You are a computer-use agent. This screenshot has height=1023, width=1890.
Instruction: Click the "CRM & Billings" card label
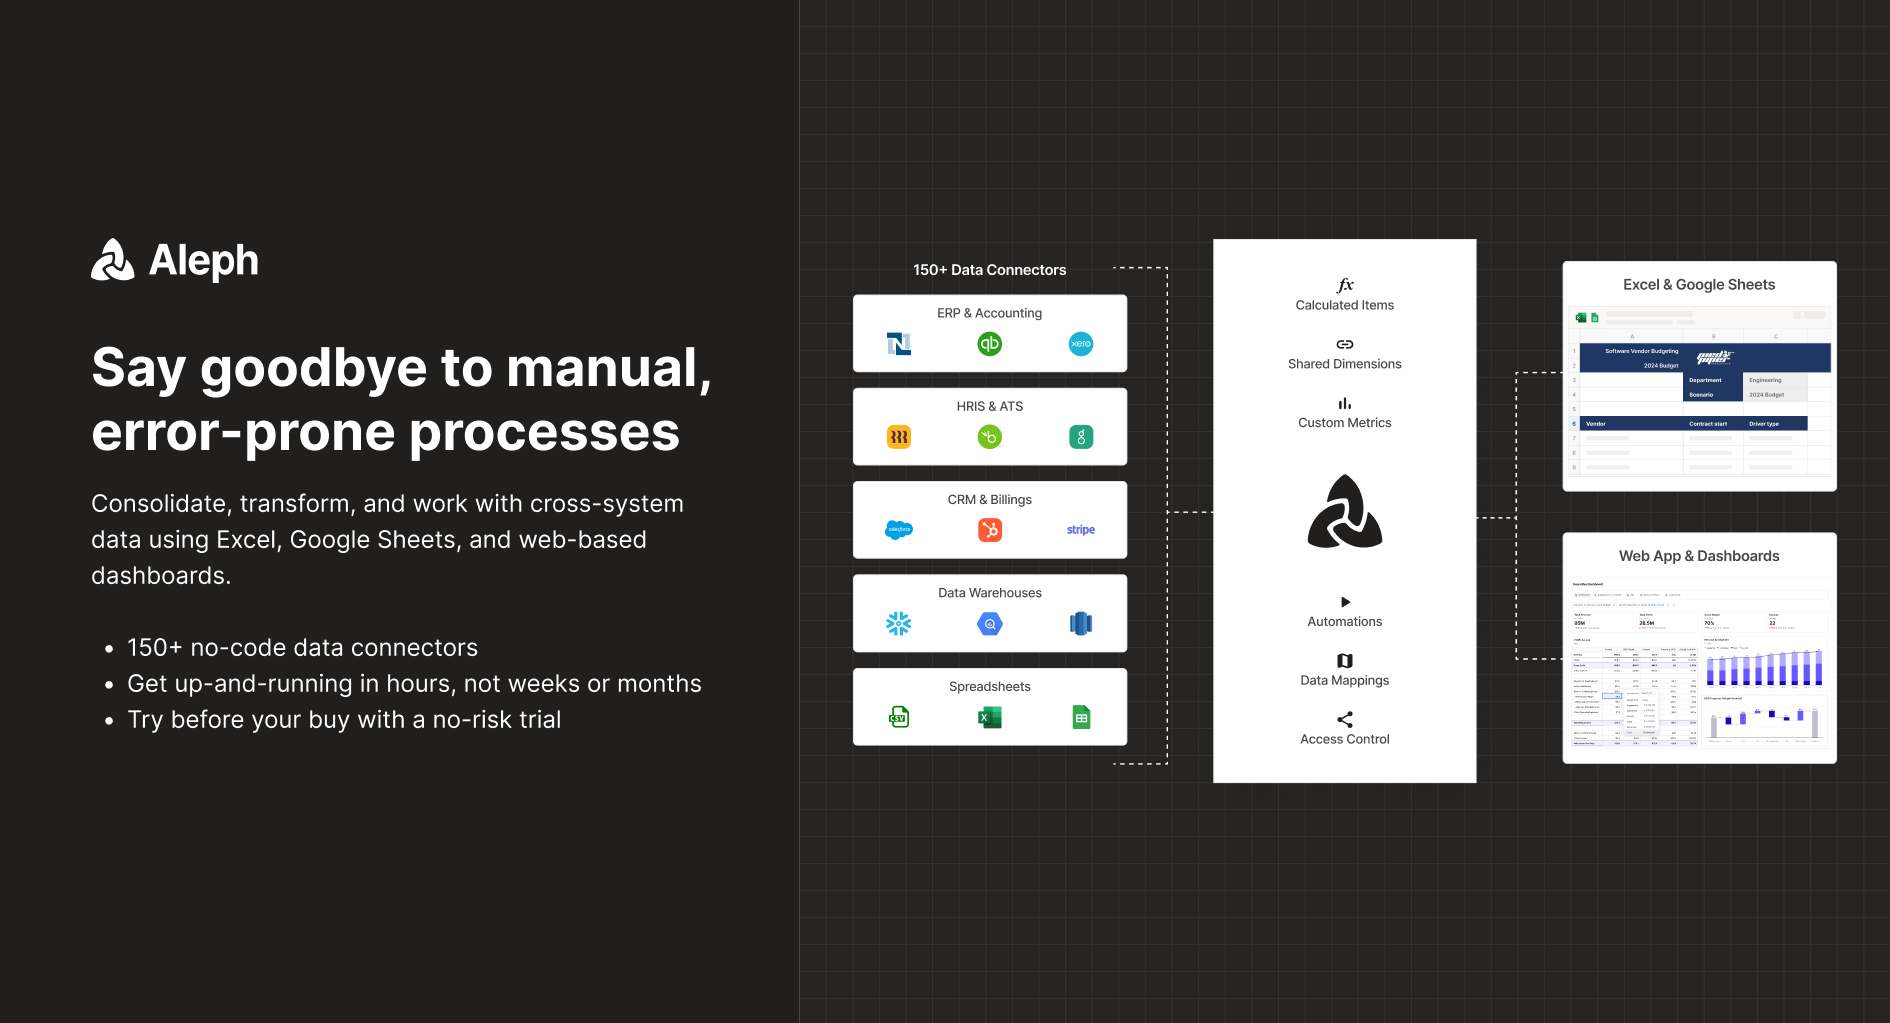click(x=990, y=499)
